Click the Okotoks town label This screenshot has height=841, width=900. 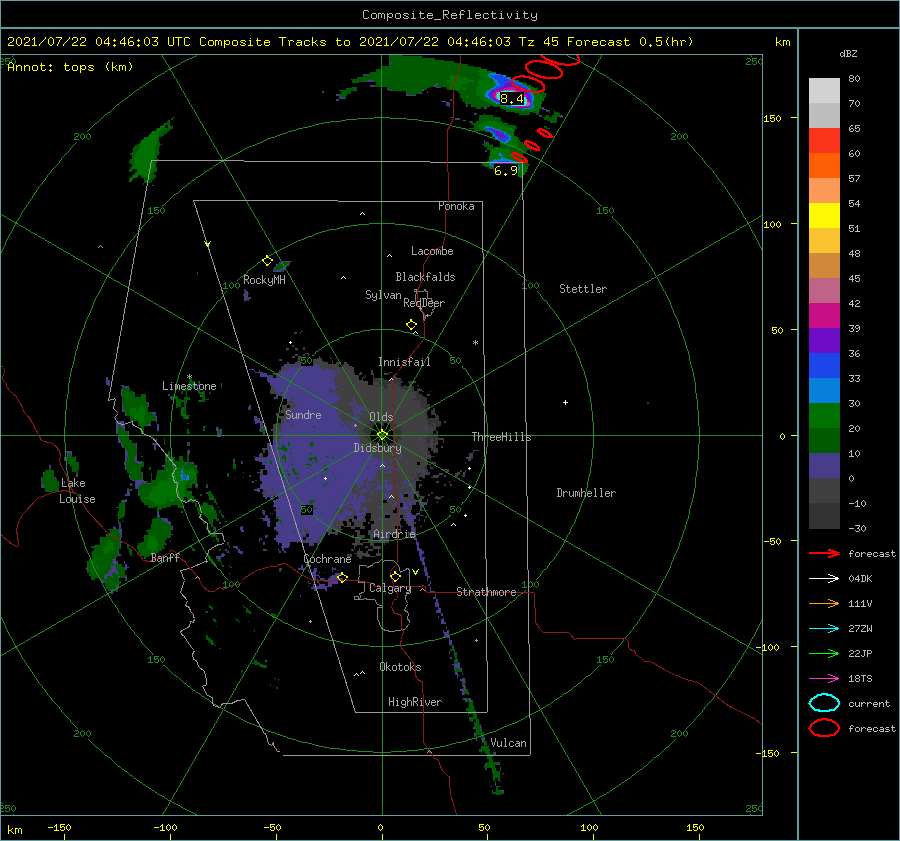click(x=400, y=667)
